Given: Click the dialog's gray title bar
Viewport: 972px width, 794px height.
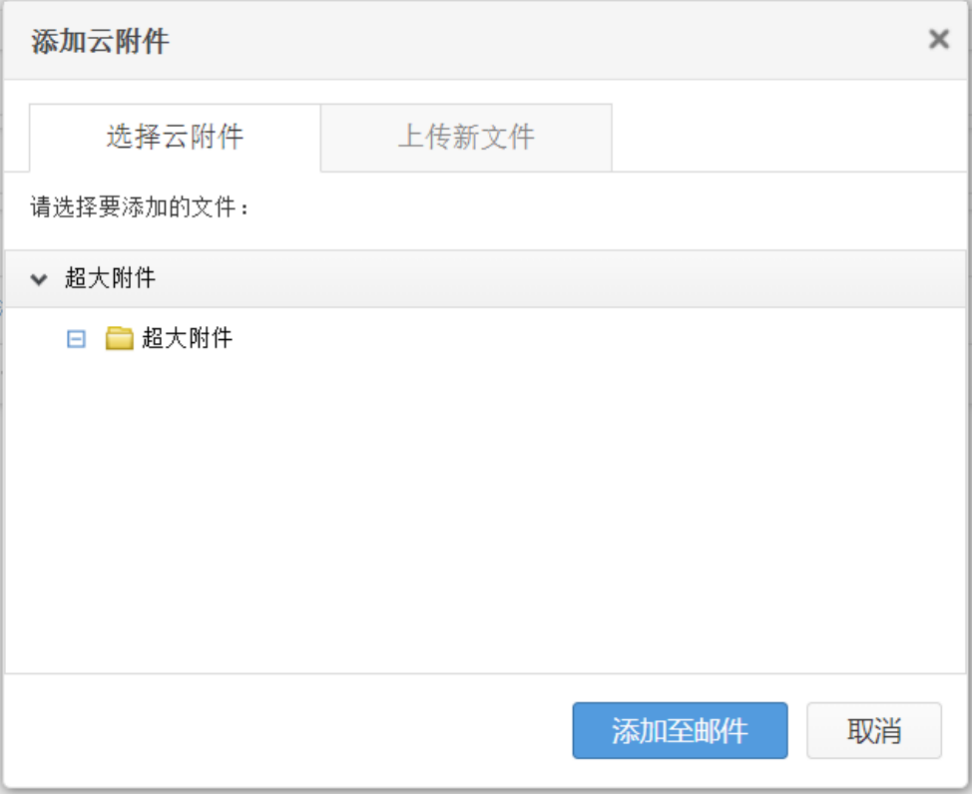Looking at the screenshot, I should [x=485, y=41].
